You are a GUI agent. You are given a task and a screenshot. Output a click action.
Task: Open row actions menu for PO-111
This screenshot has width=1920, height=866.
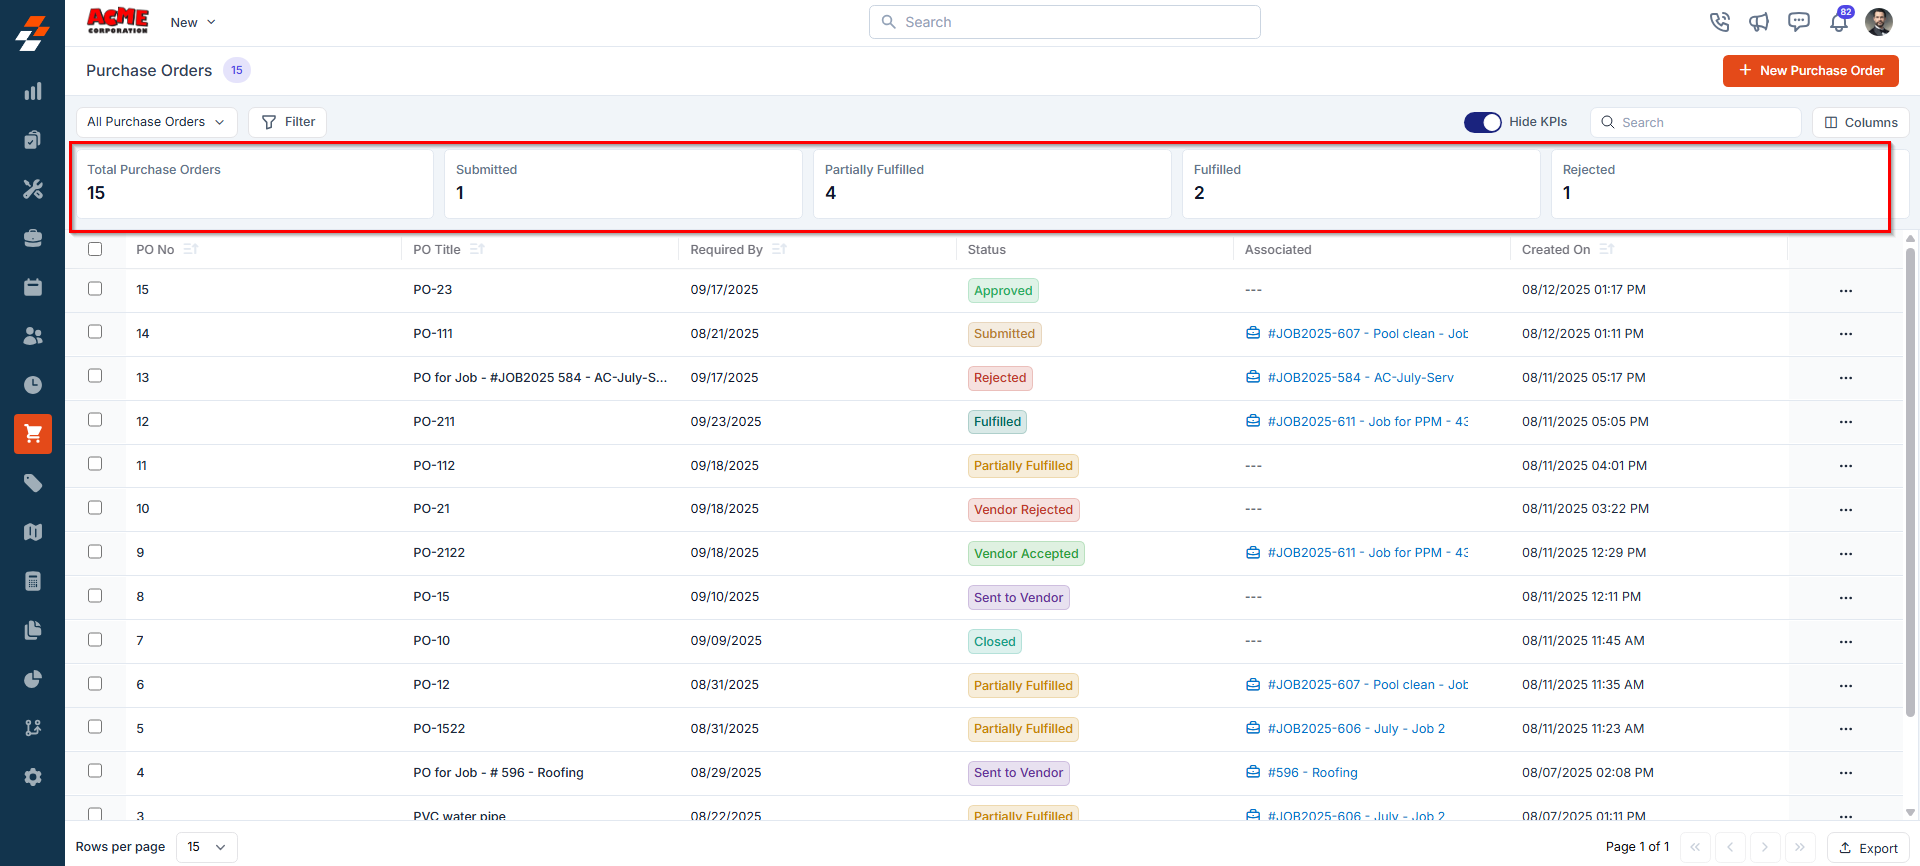(1846, 334)
